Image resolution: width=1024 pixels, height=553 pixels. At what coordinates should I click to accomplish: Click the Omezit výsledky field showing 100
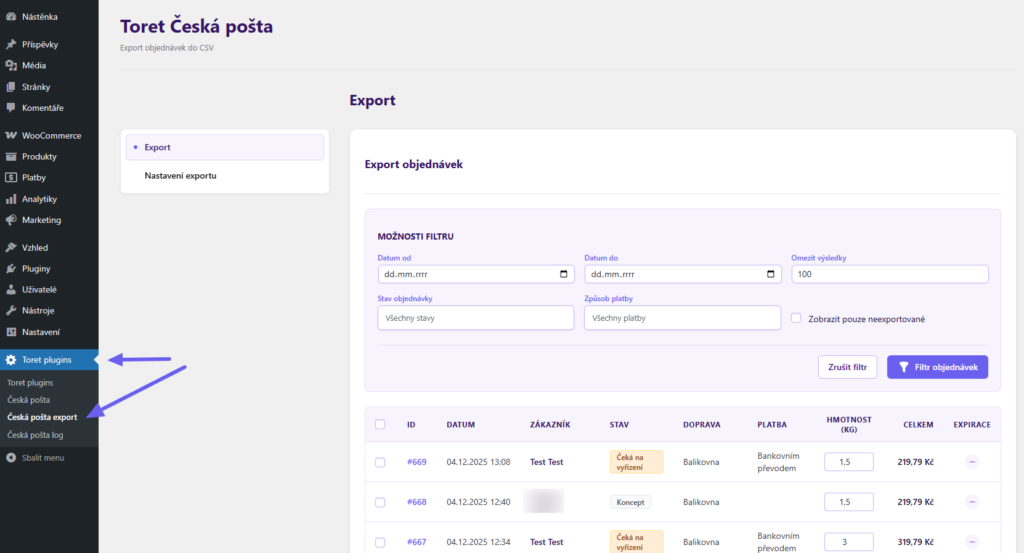tap(890, 274)
